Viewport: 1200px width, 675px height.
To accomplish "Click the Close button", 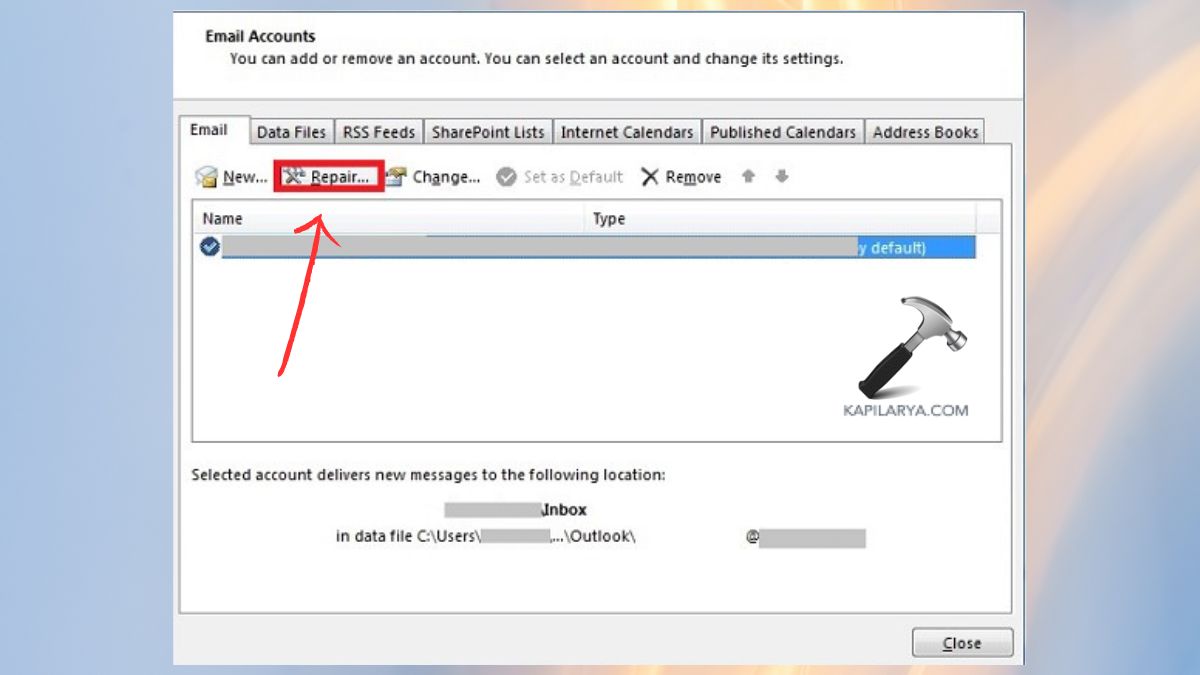I will pos(961,643).
